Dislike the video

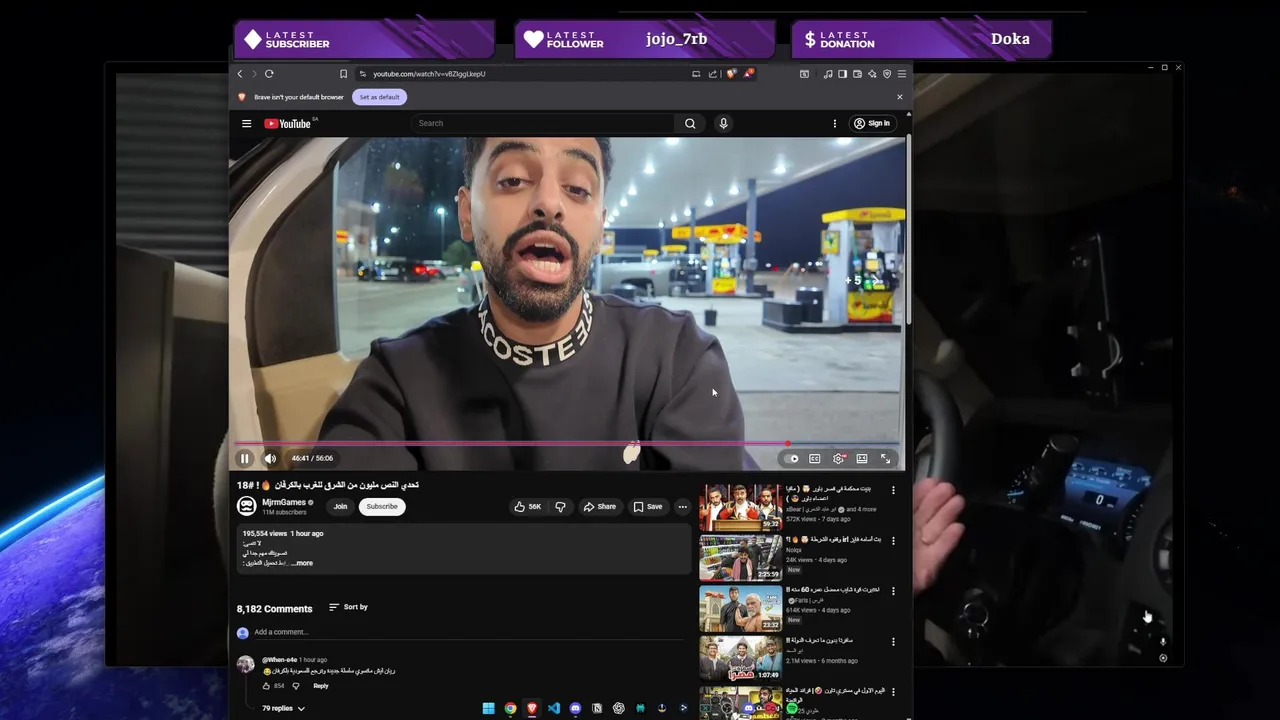(x=560, y=507)
